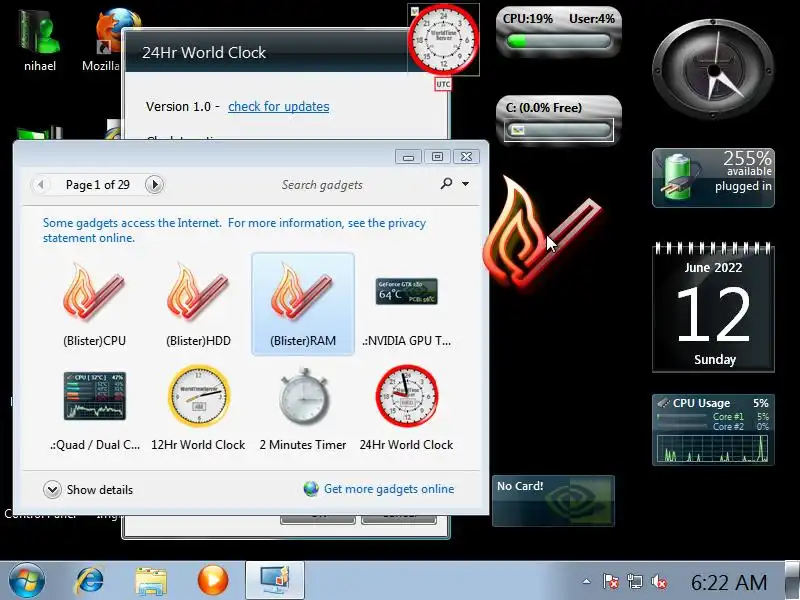Open the nihael desktop user folder
Screen dimensions: 800x600
pos(40,41)
